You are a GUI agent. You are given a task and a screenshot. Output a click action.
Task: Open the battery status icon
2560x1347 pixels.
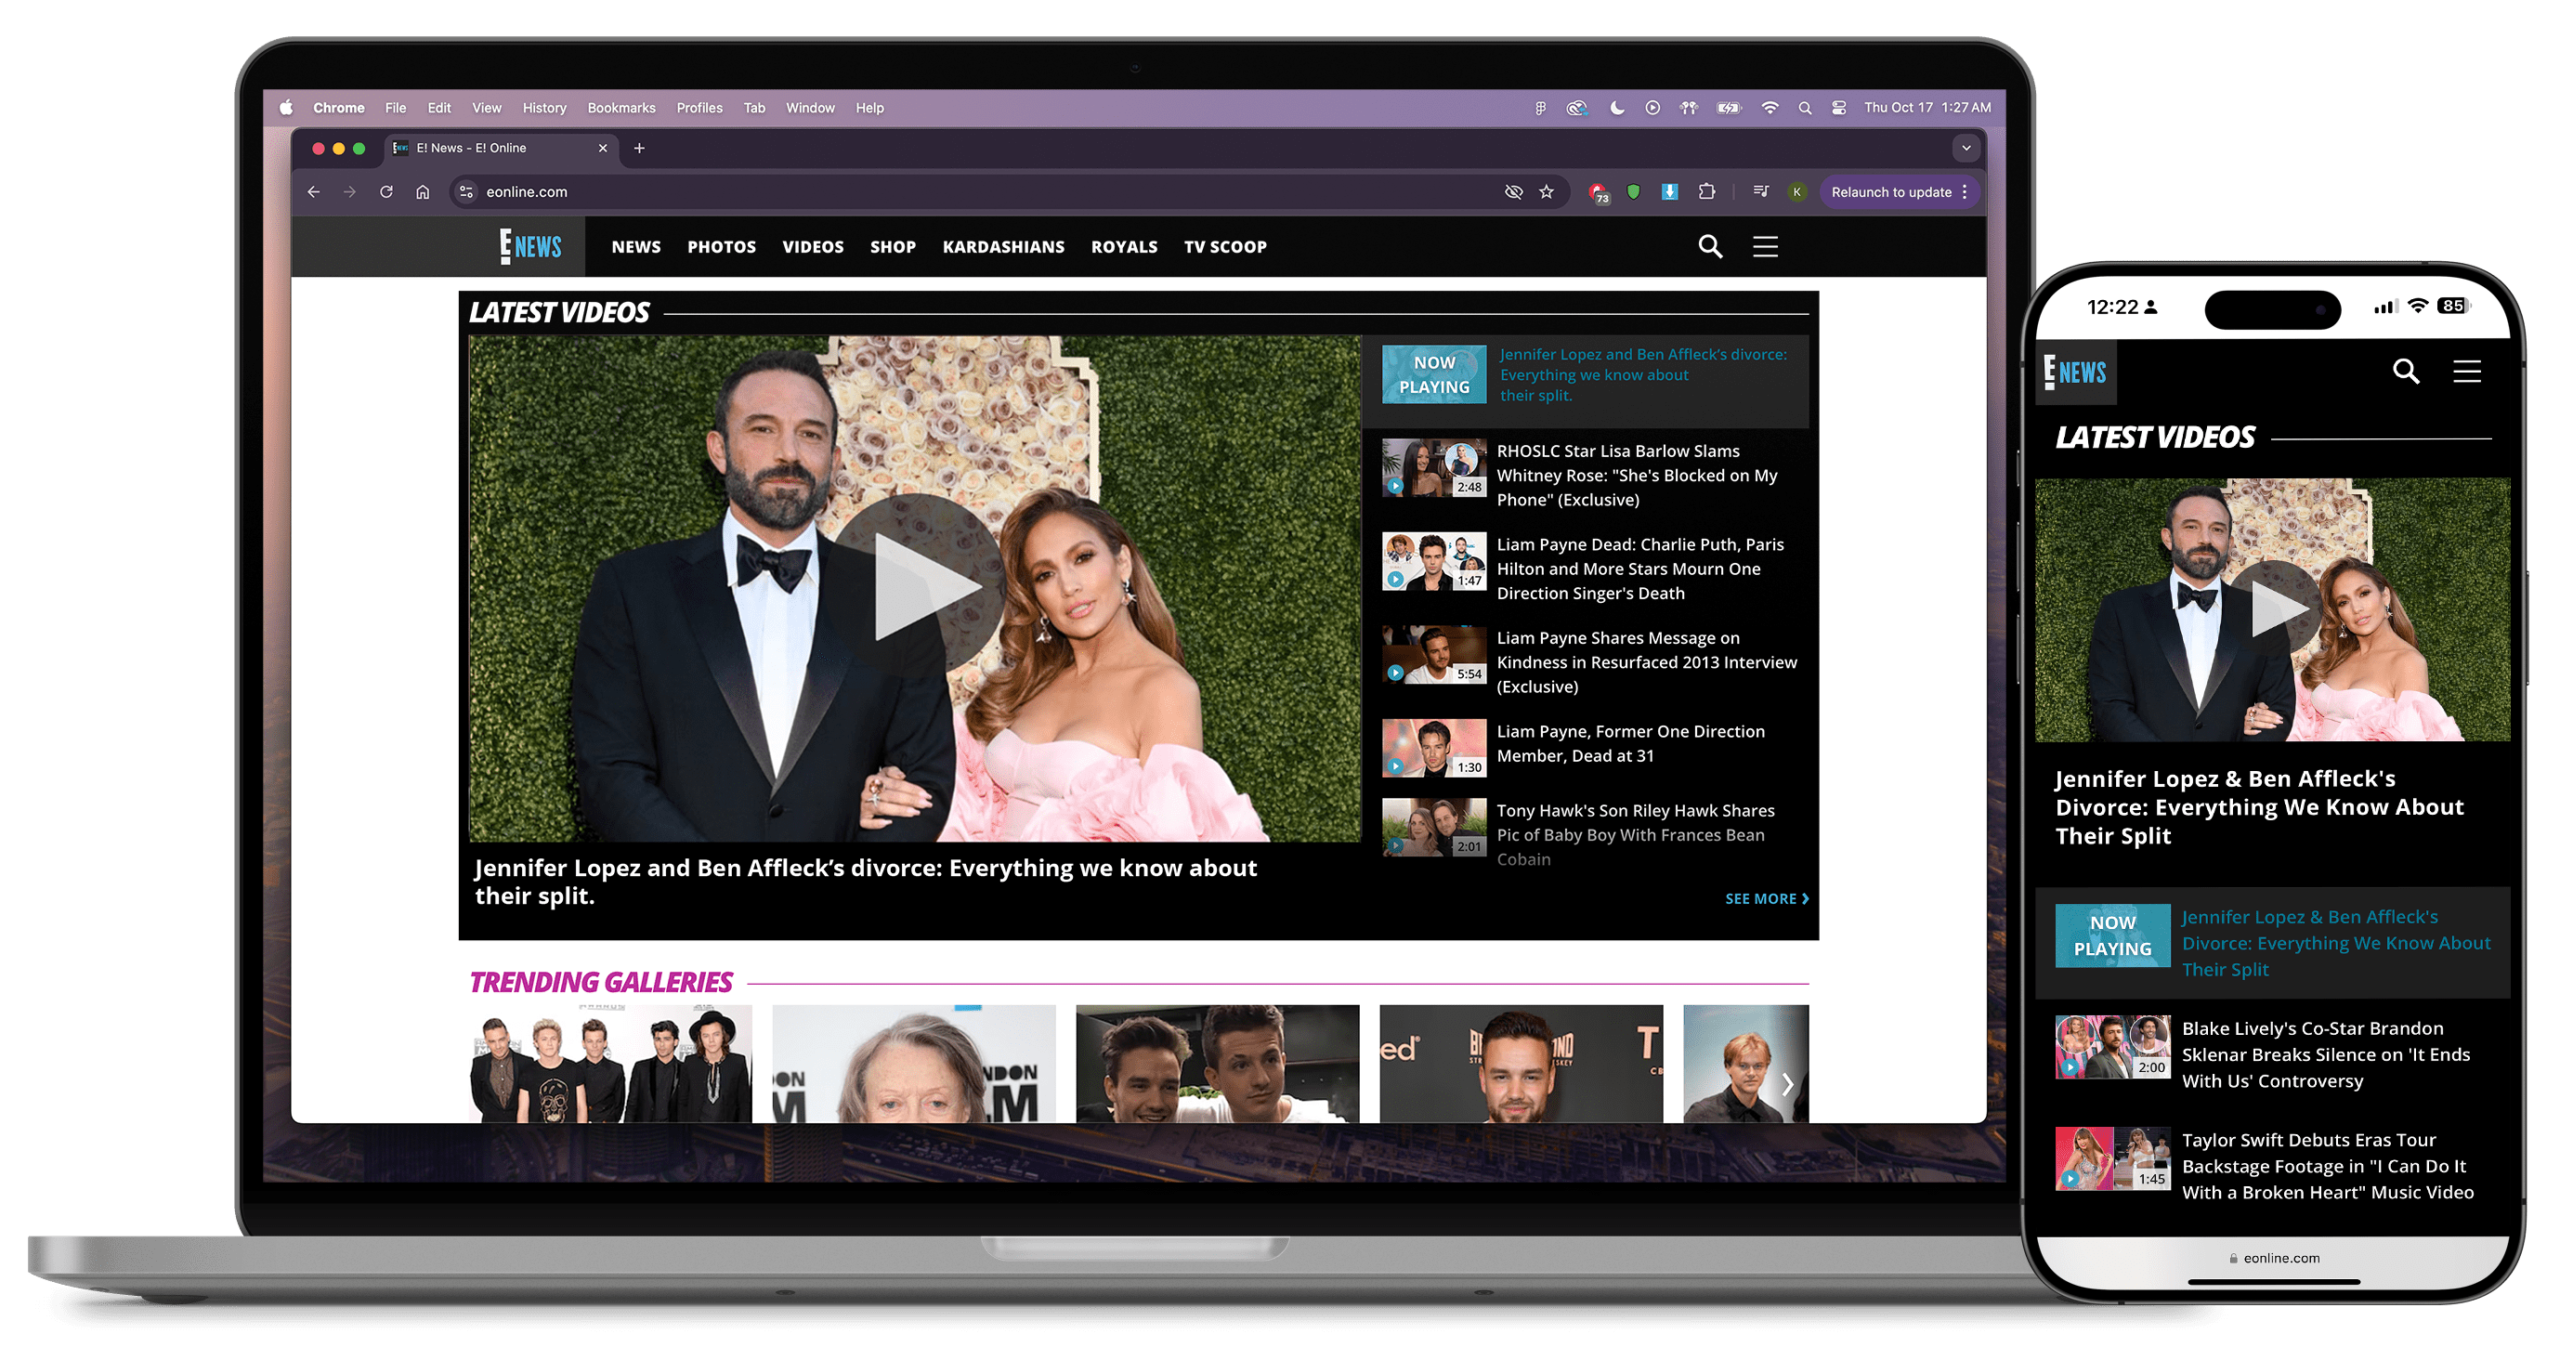1728,107
